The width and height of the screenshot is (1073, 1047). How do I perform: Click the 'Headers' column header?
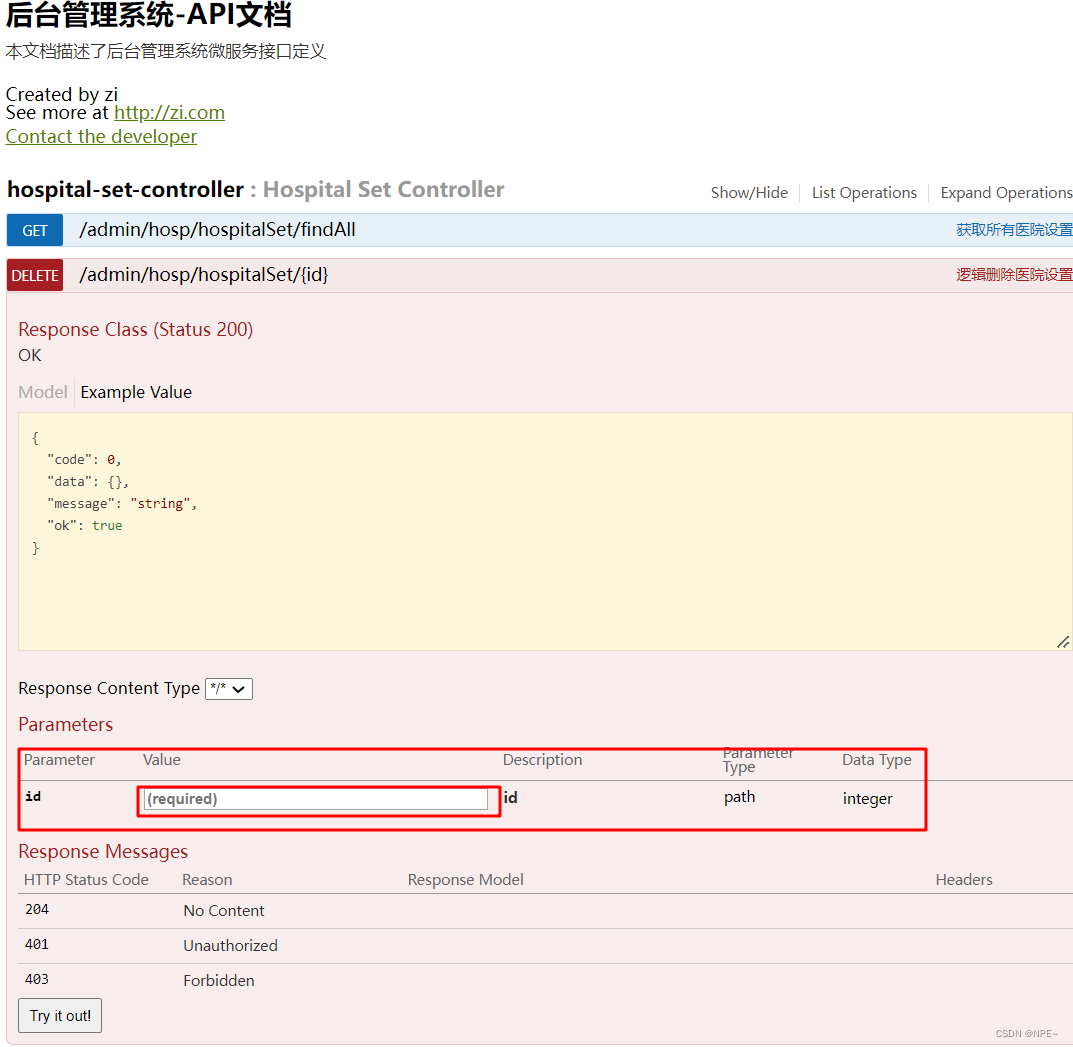(964, 880)
